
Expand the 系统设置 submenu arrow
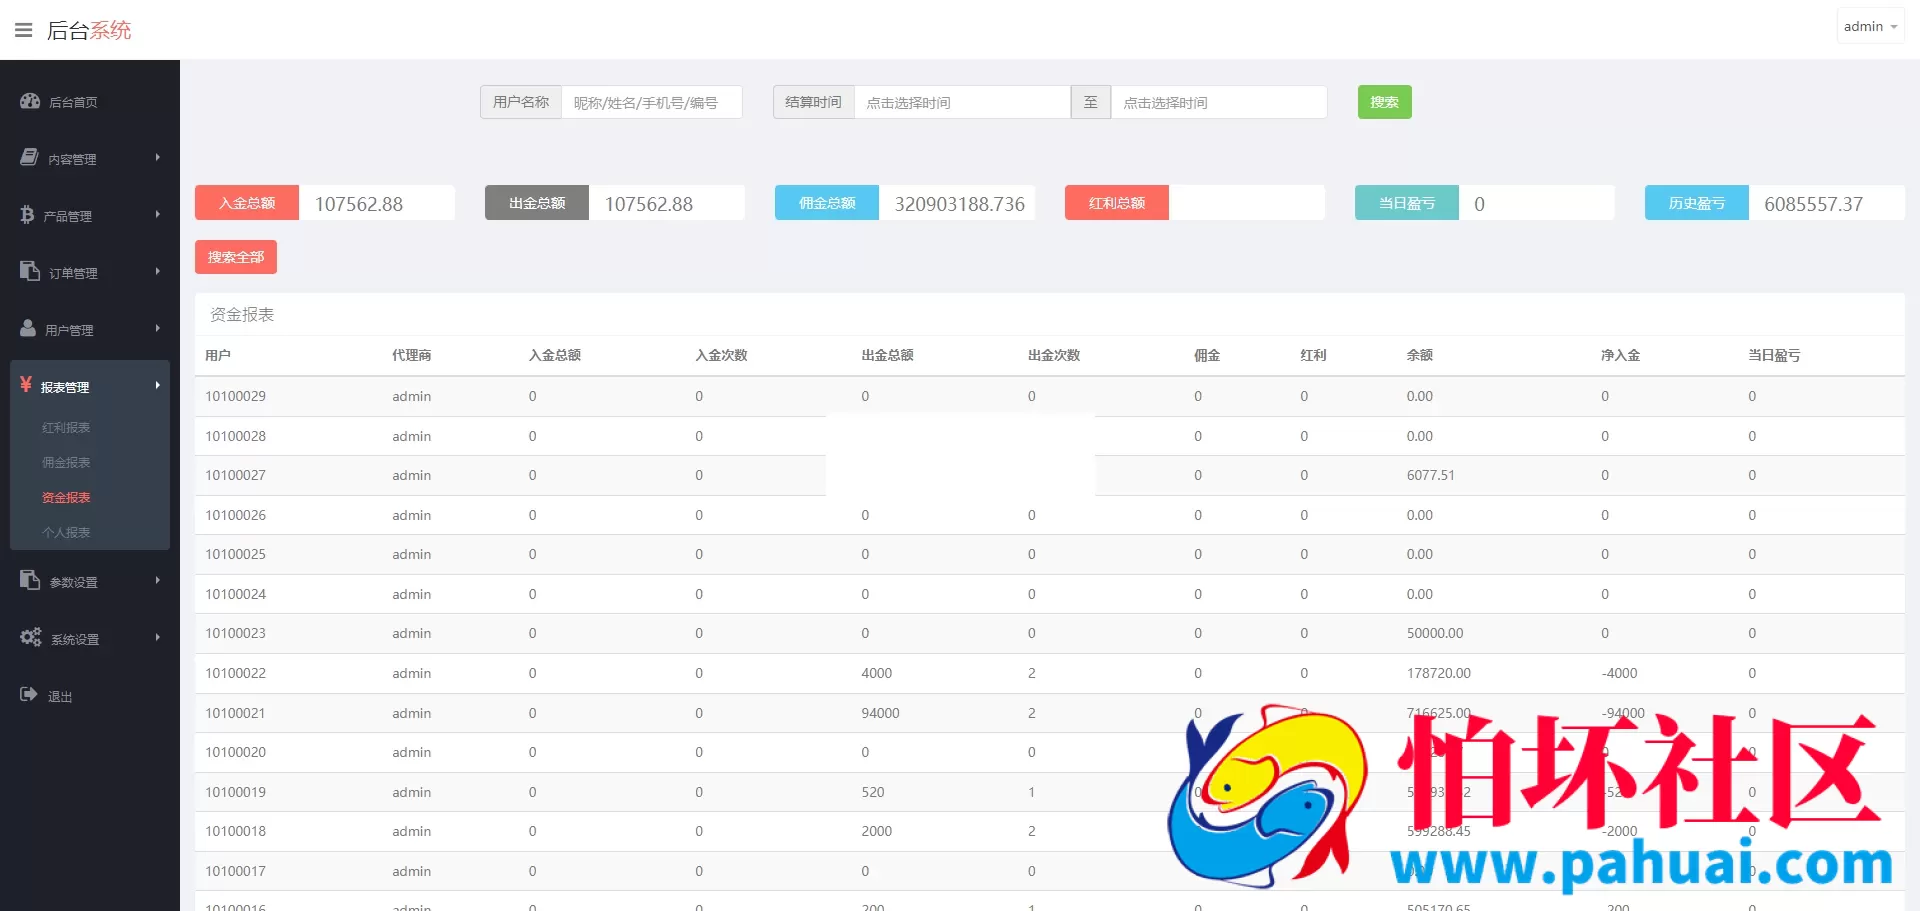[157, 638]
